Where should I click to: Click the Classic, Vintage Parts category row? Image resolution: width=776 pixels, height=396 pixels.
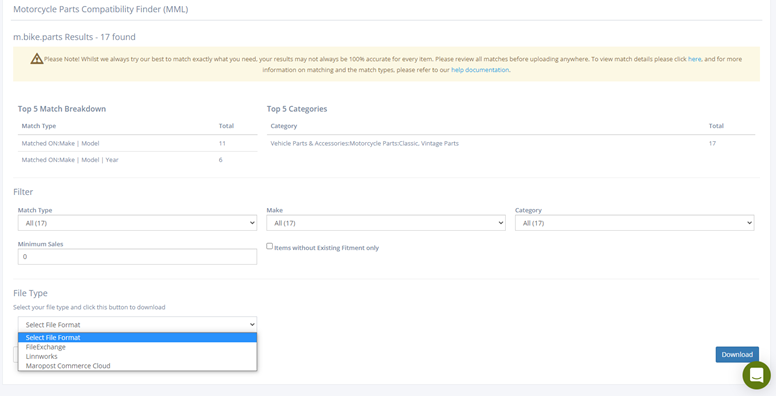(511, 143)
